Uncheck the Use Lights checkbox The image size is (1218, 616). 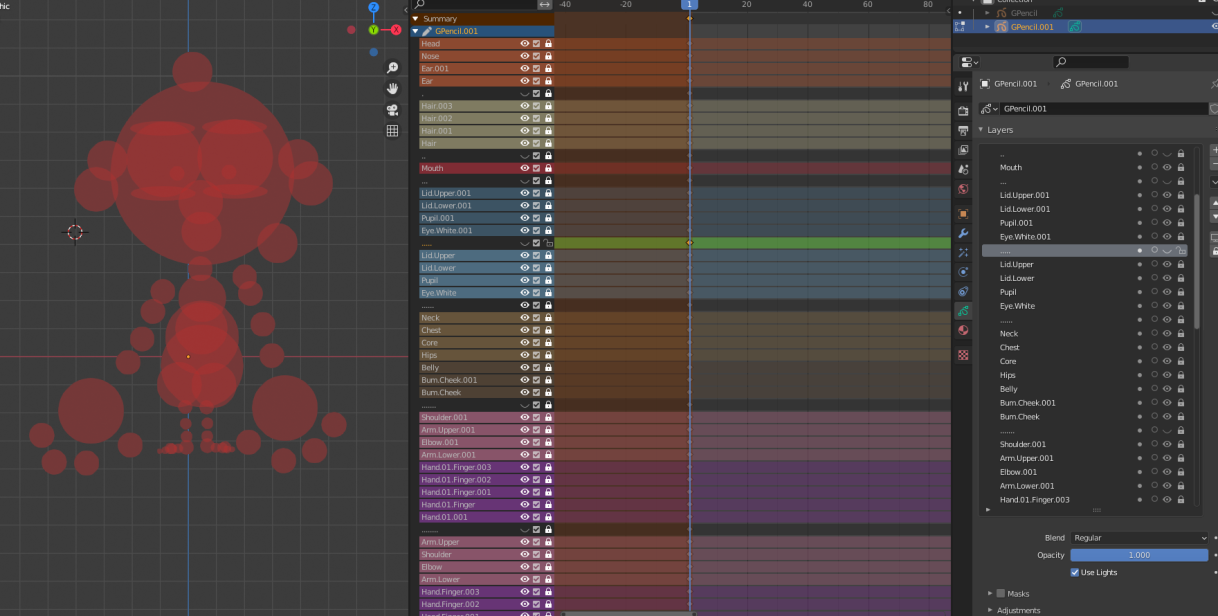click(x=1076, y=572)
